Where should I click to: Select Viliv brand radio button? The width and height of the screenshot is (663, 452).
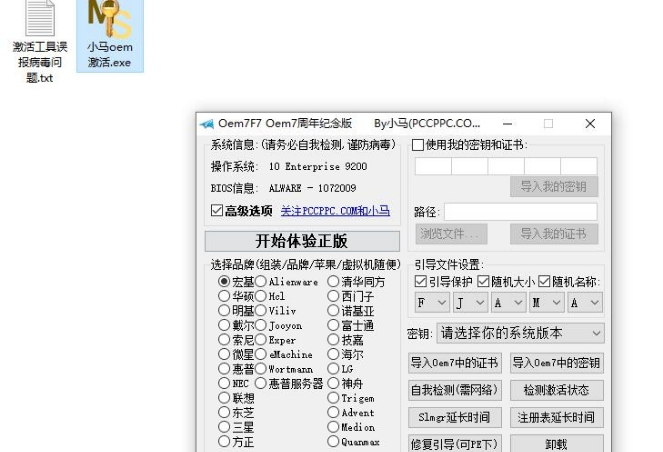(x=261, y=310)
